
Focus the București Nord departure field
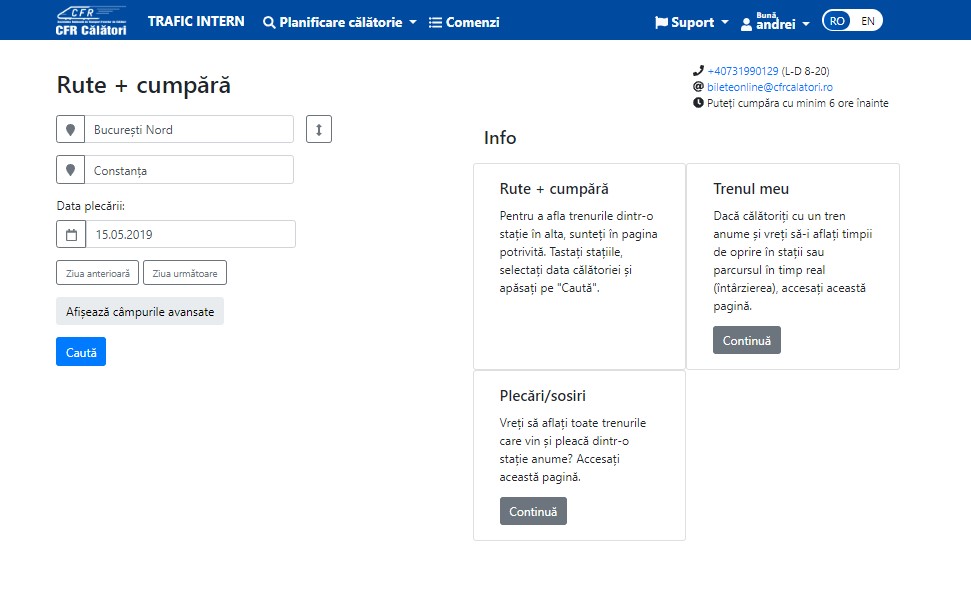pos(189,129)
